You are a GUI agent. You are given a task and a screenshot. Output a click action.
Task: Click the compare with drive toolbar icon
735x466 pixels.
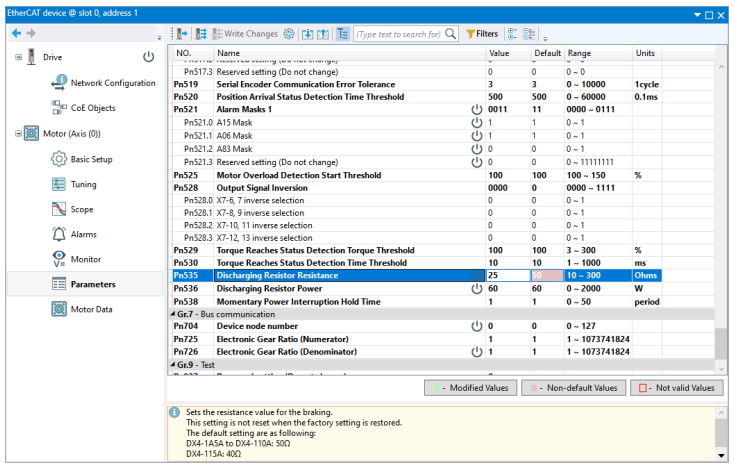coord(201,34)
